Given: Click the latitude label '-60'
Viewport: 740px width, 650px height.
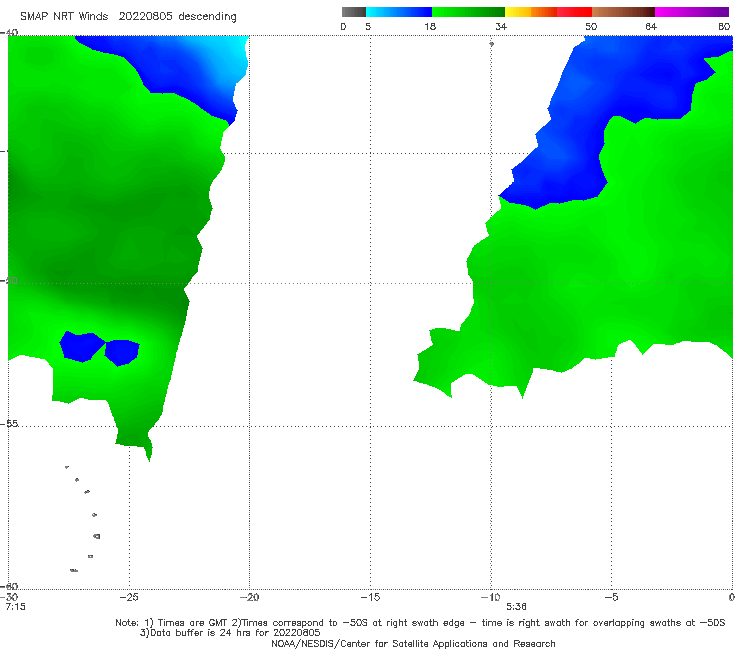Looking at the screenshot, I should click(9, 586).
